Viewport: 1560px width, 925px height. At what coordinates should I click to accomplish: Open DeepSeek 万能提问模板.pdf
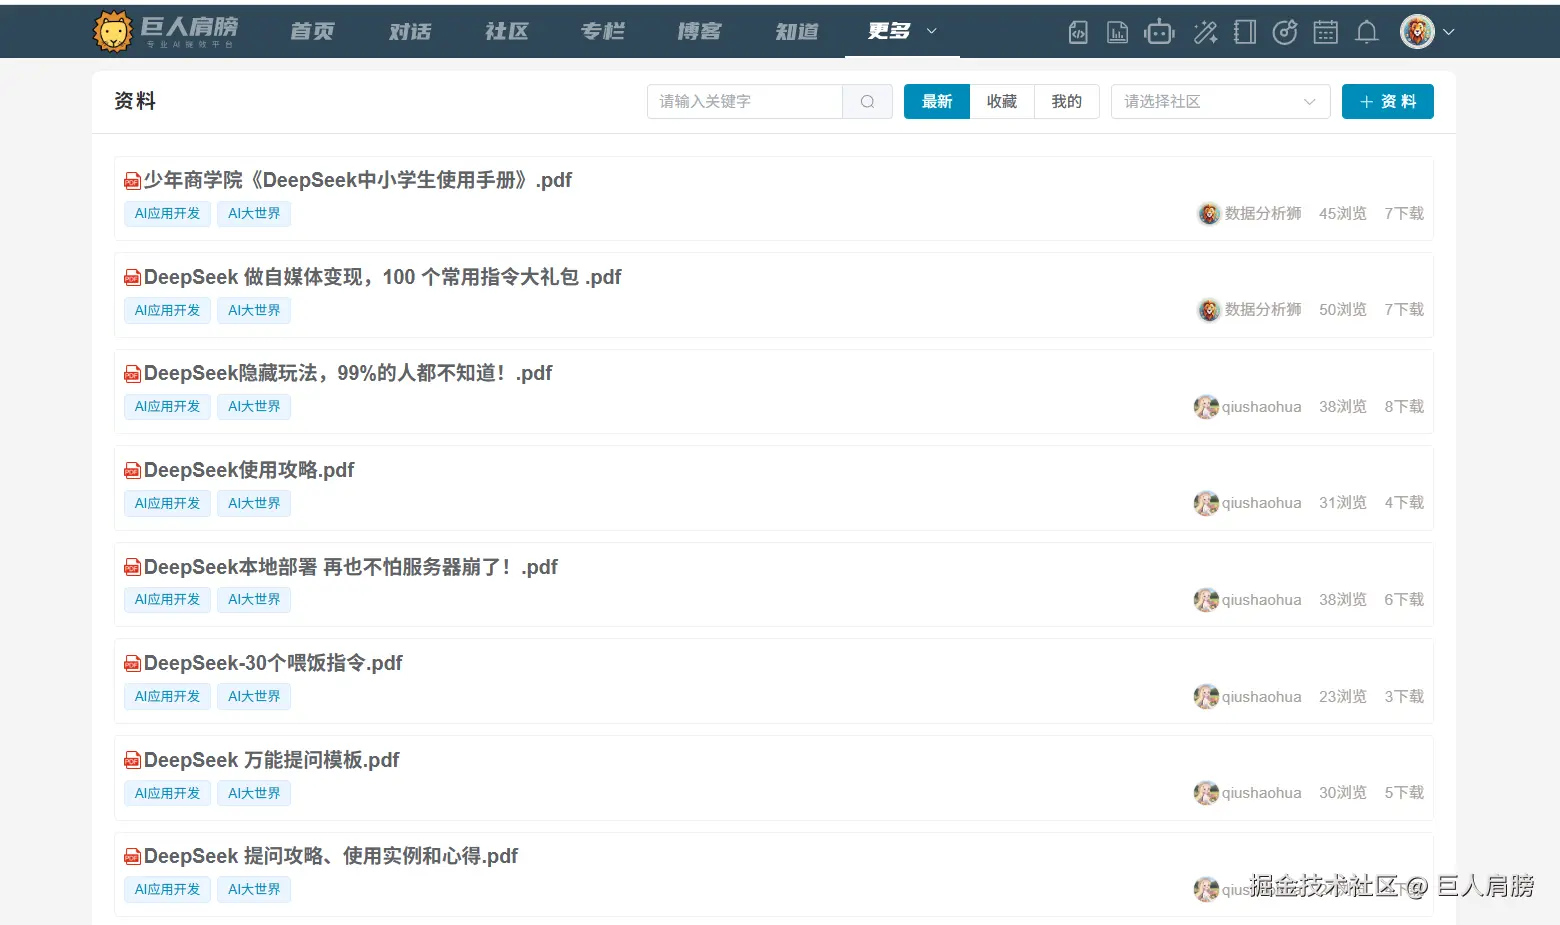(x=272, y=760)
